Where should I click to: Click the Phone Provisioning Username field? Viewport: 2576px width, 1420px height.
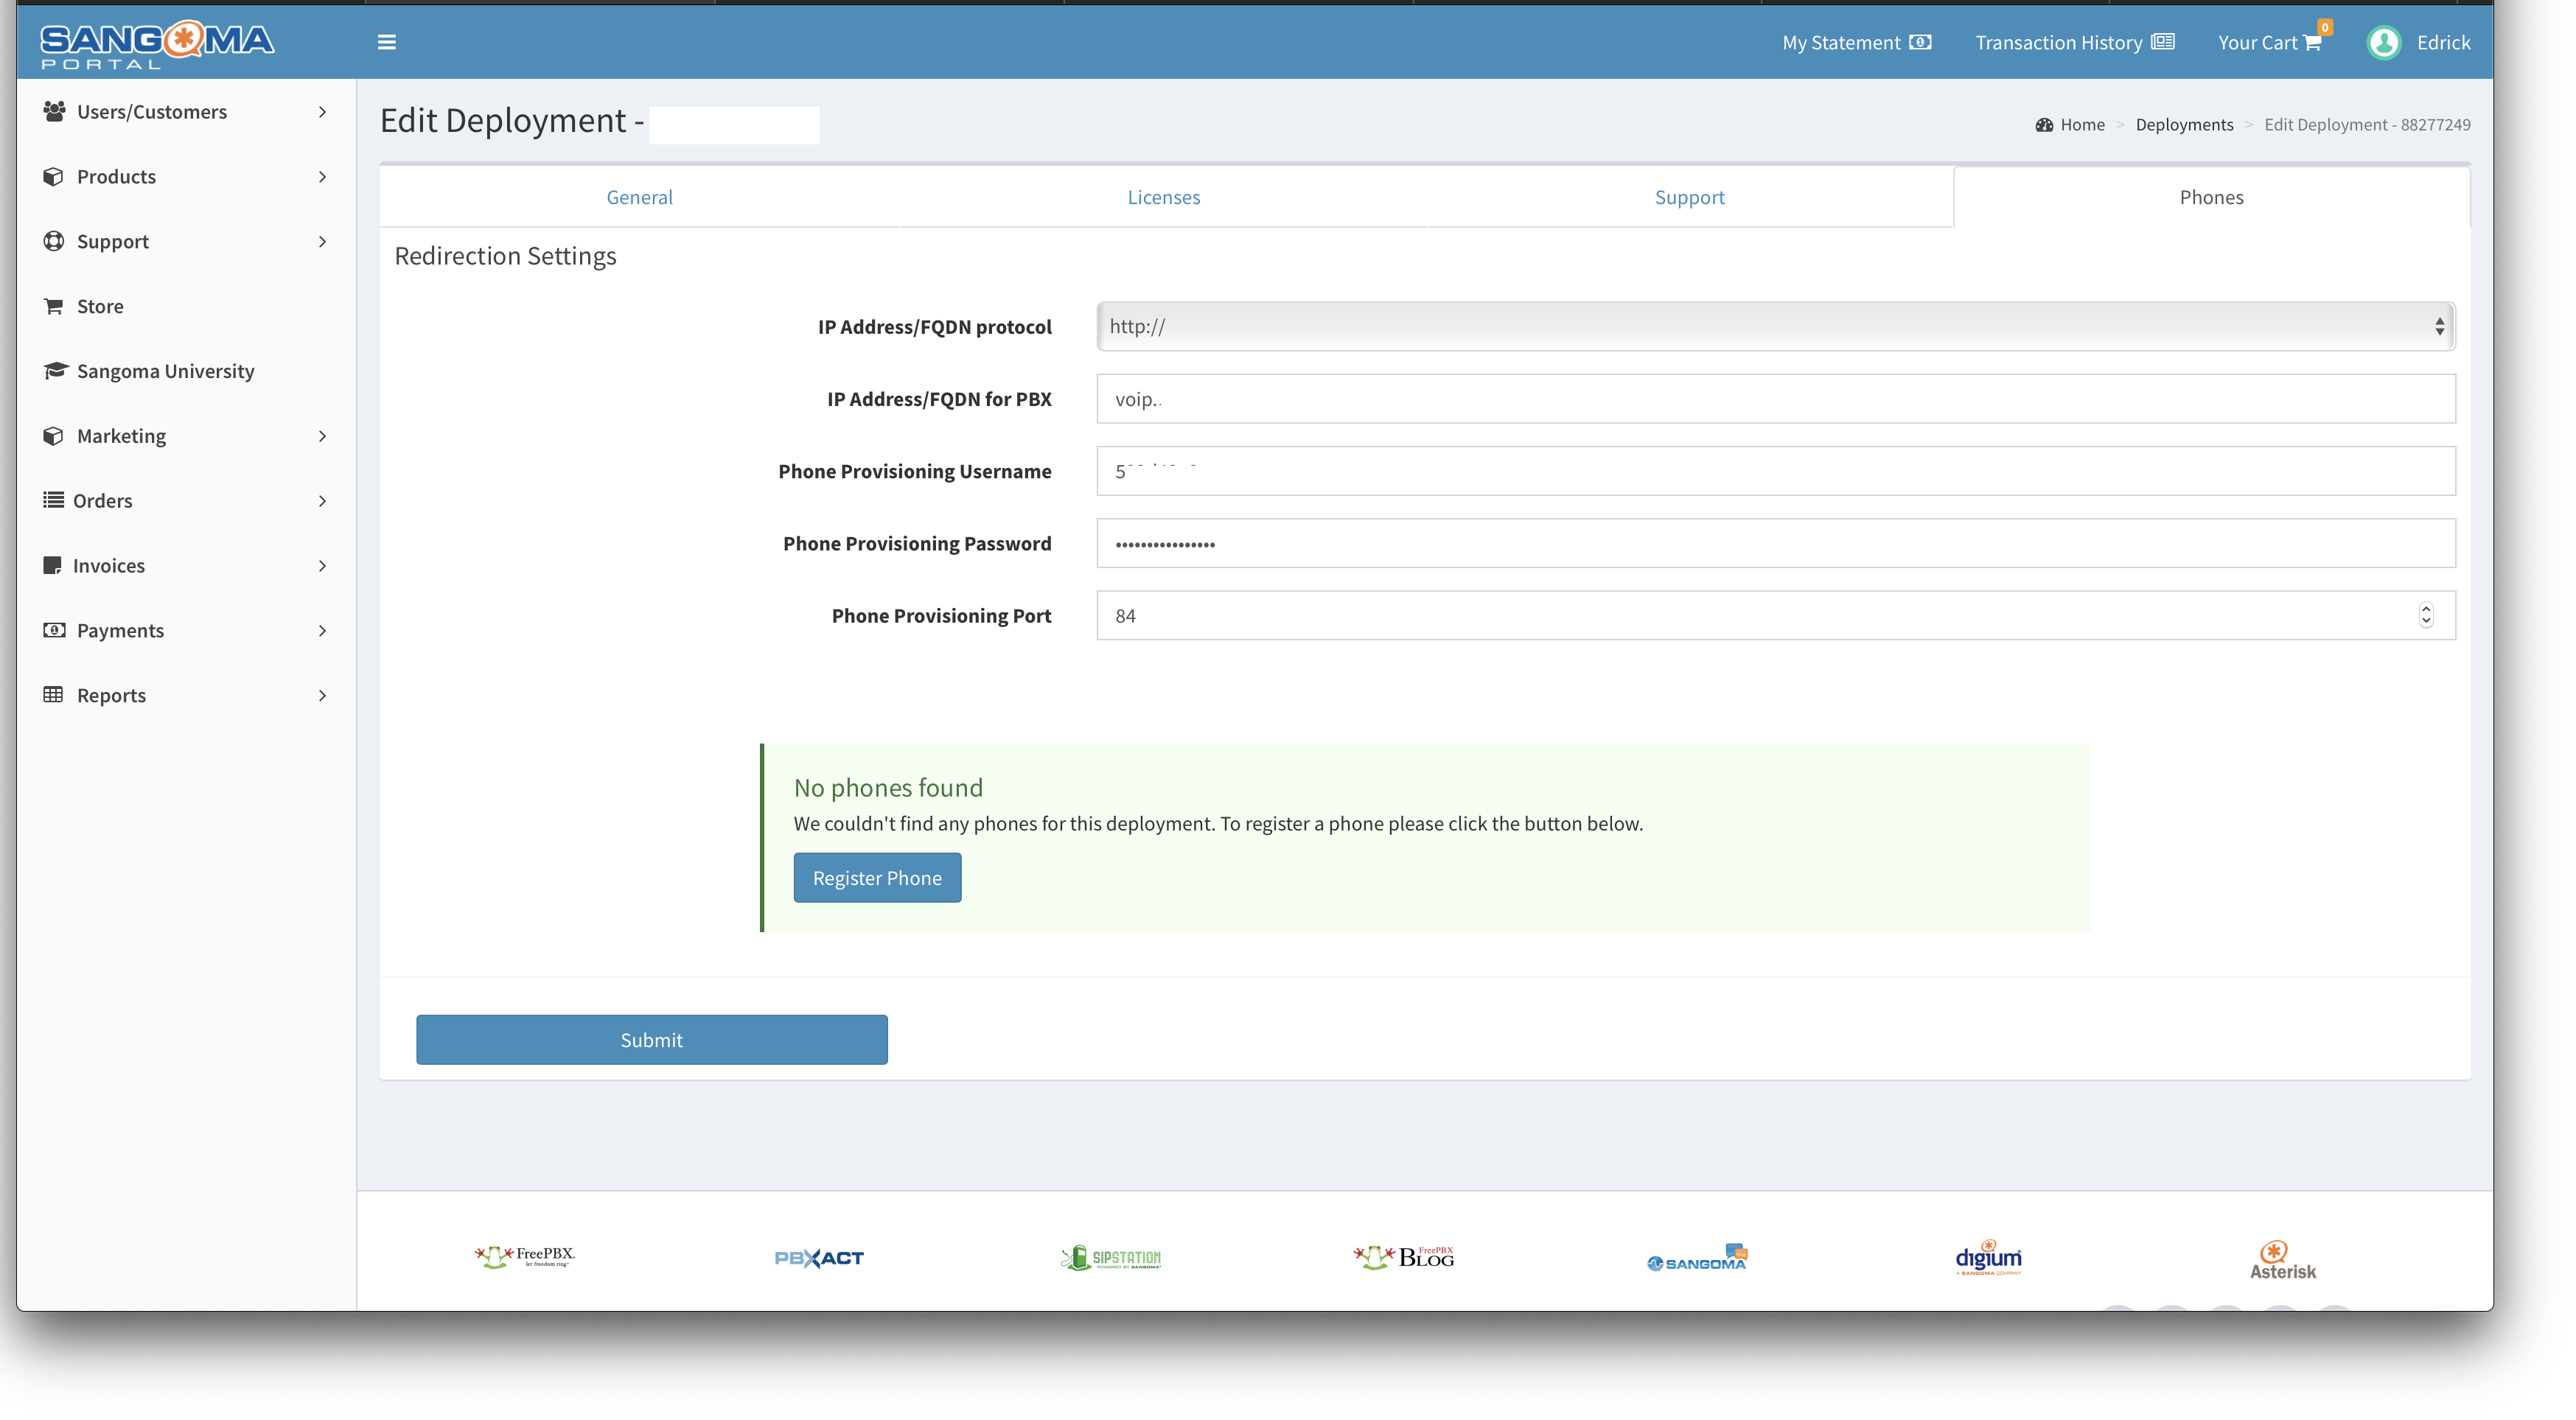click(1776, 471)
